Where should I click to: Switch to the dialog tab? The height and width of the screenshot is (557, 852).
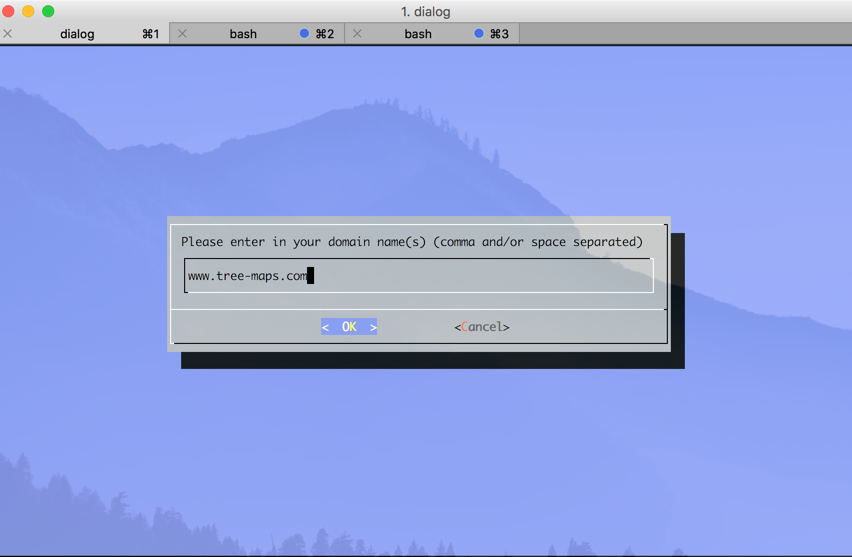[x=85, y=34]
